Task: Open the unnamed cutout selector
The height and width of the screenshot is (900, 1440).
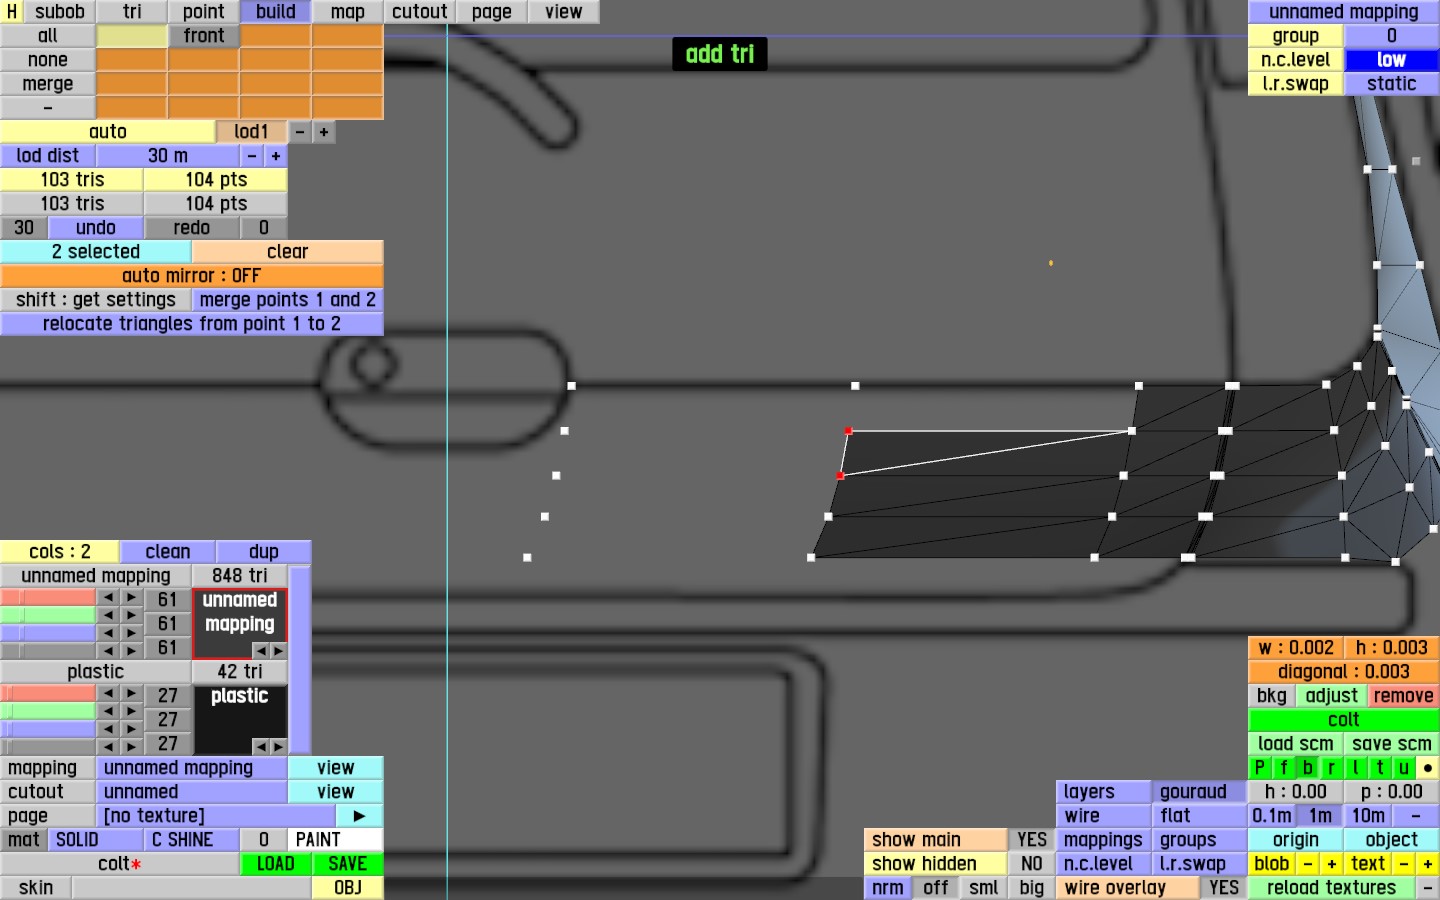Action: tap(192, 792)
